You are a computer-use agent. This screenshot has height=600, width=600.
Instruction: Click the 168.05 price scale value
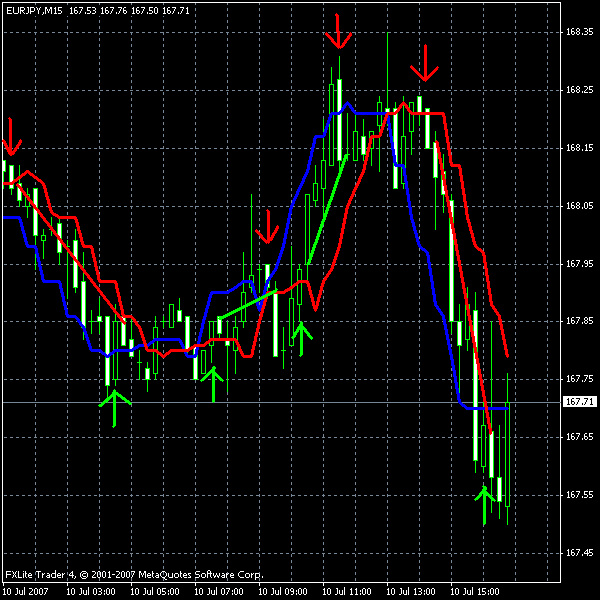click(579, 206)
